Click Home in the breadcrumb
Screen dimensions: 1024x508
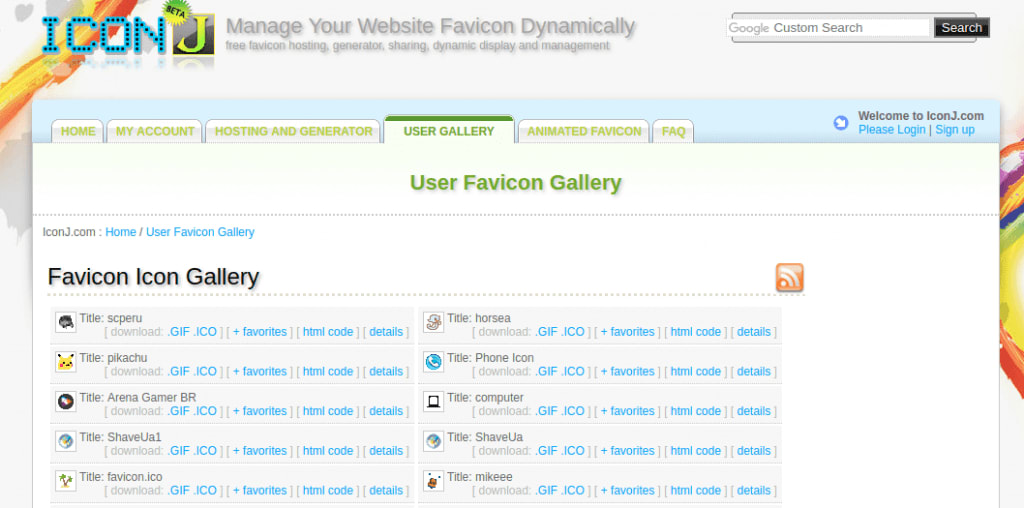(x=121, y=232)
